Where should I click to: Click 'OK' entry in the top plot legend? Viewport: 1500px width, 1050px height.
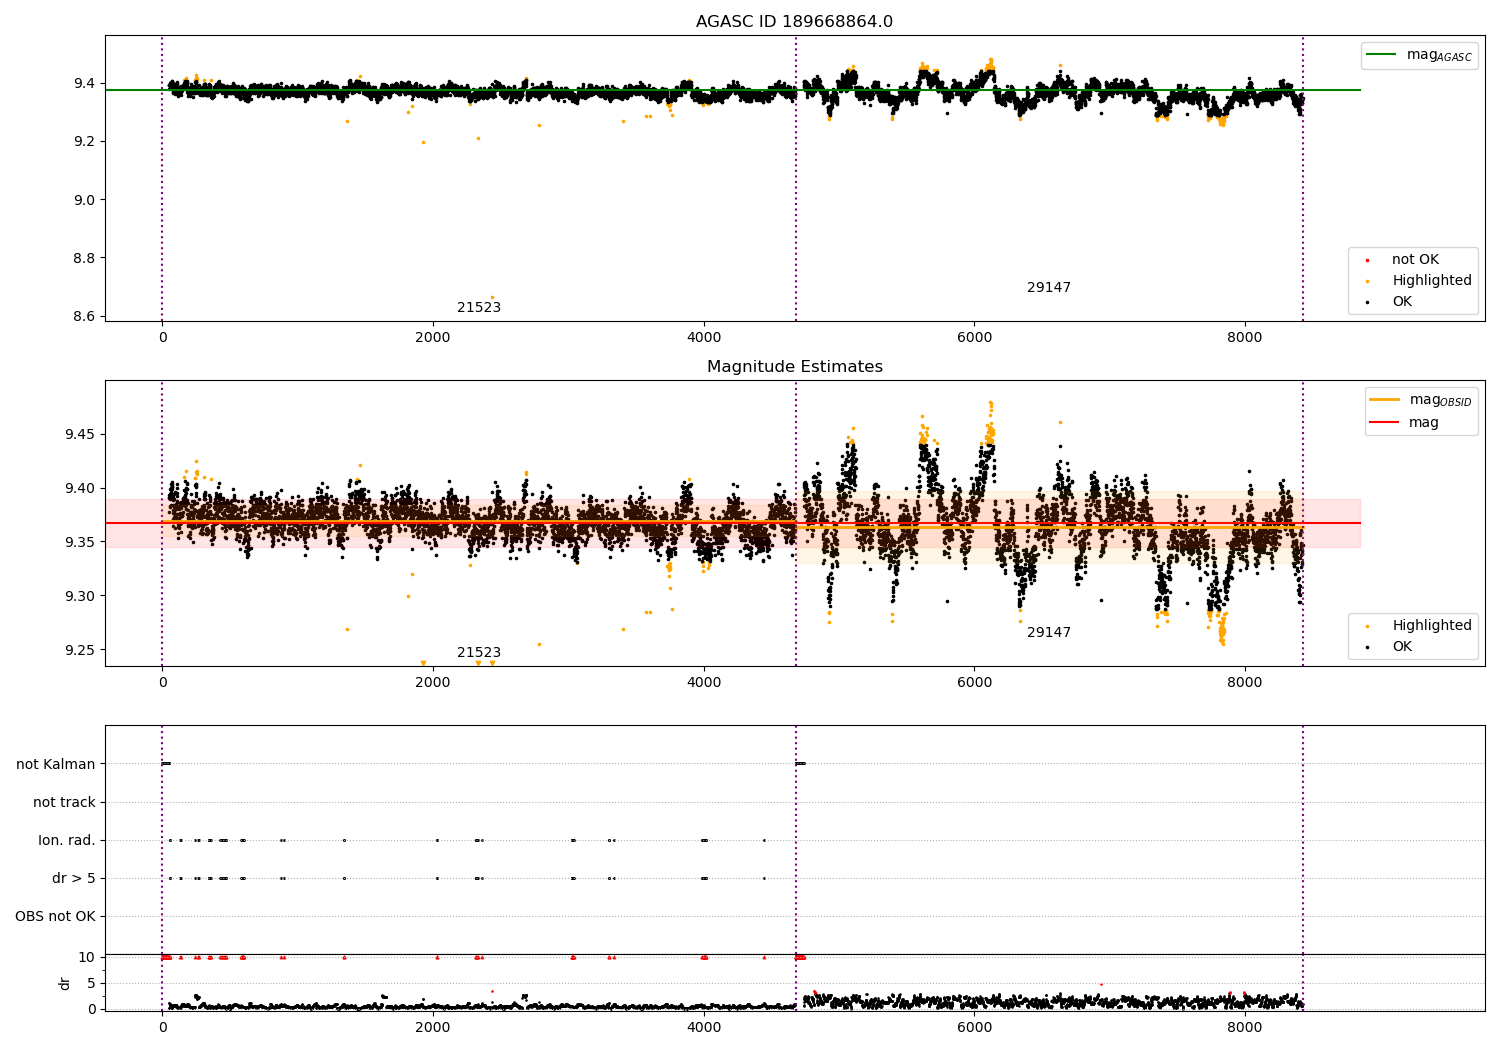pos(1402,302)
